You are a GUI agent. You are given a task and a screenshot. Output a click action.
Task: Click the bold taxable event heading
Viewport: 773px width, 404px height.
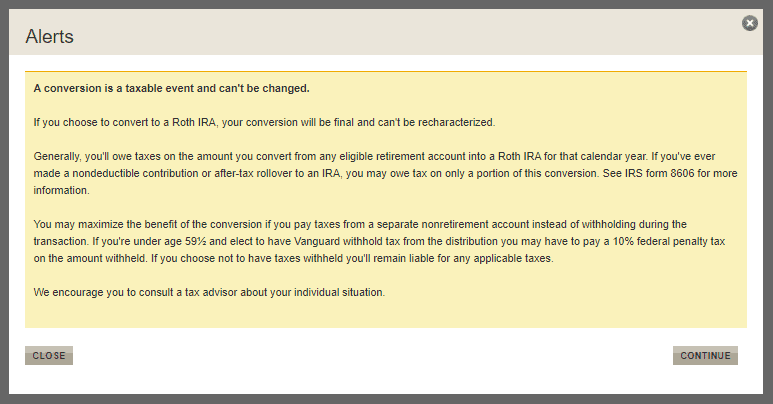[x=171, y=88]
